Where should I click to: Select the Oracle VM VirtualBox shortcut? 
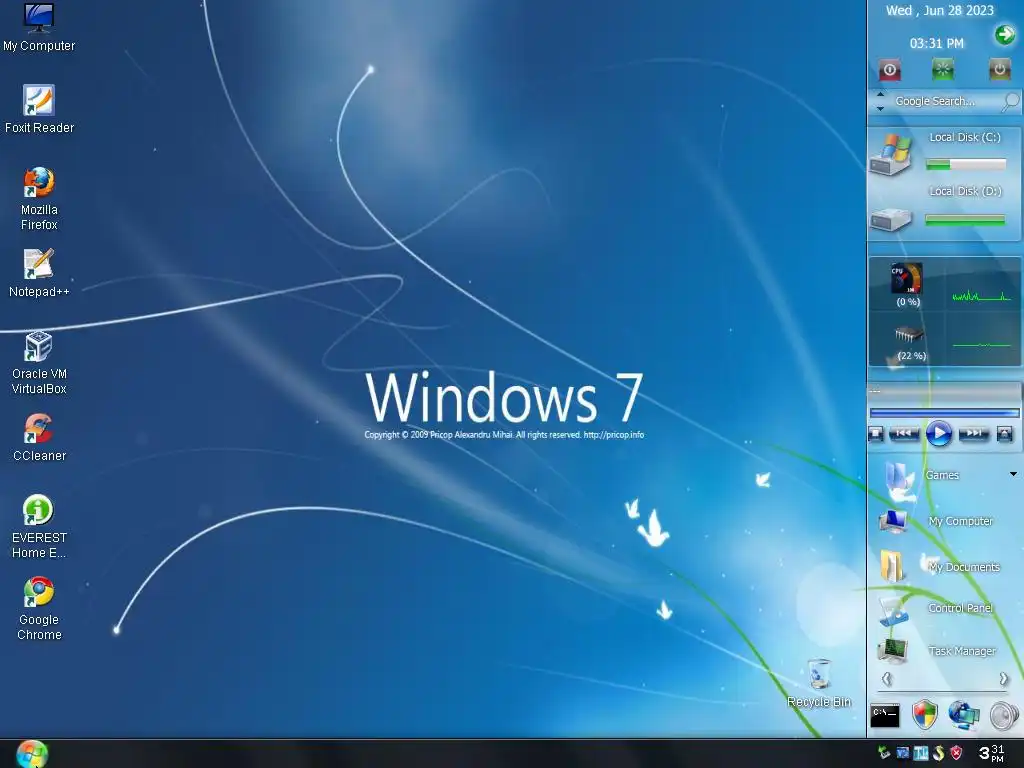pos(39,362)
